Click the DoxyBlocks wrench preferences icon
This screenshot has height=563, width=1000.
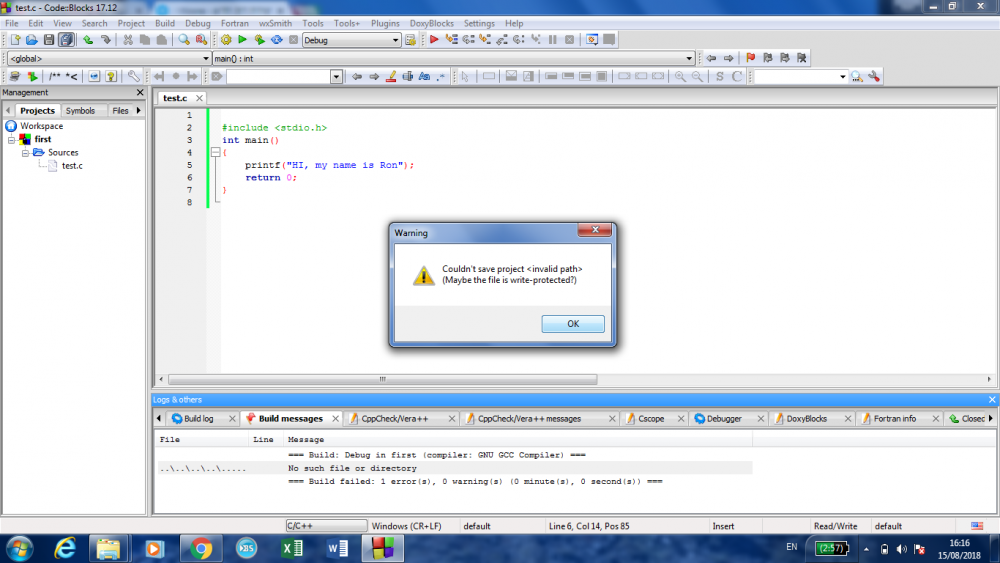pos(133,77)
